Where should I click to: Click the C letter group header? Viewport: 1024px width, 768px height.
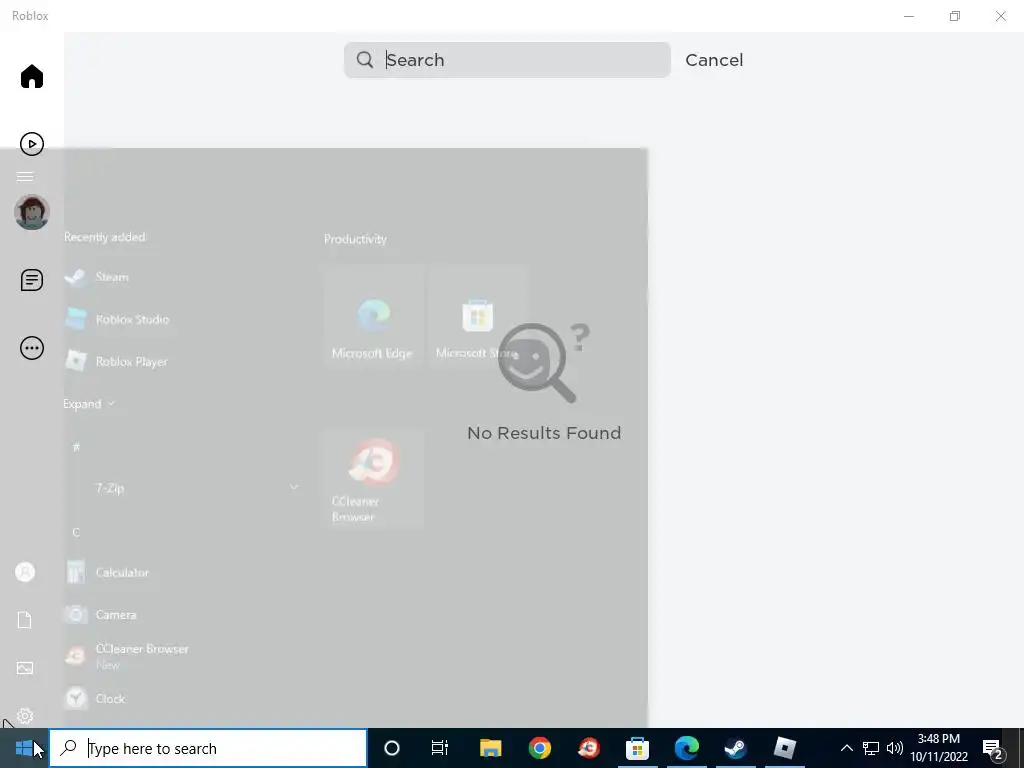[x=76, y=532]
